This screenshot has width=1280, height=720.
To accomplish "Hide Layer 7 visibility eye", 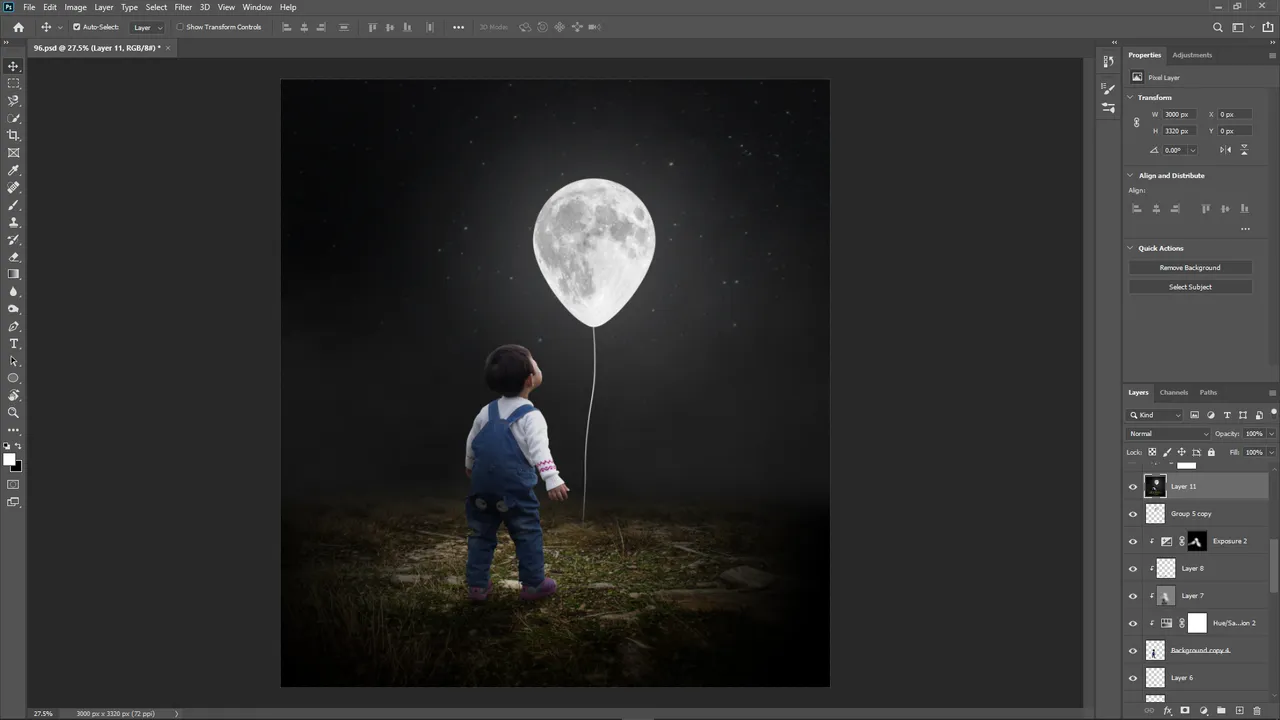I will coord(1133,596).
